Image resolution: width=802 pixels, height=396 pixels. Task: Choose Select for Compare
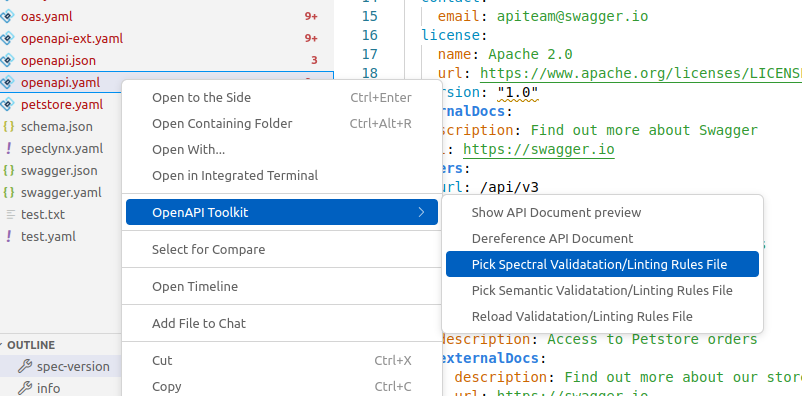tap(282, 250)
